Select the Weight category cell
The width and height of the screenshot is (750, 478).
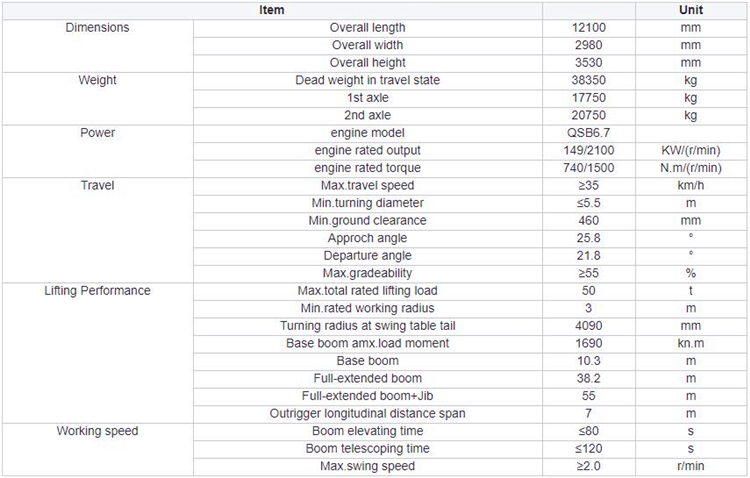(x=98, y=99)
